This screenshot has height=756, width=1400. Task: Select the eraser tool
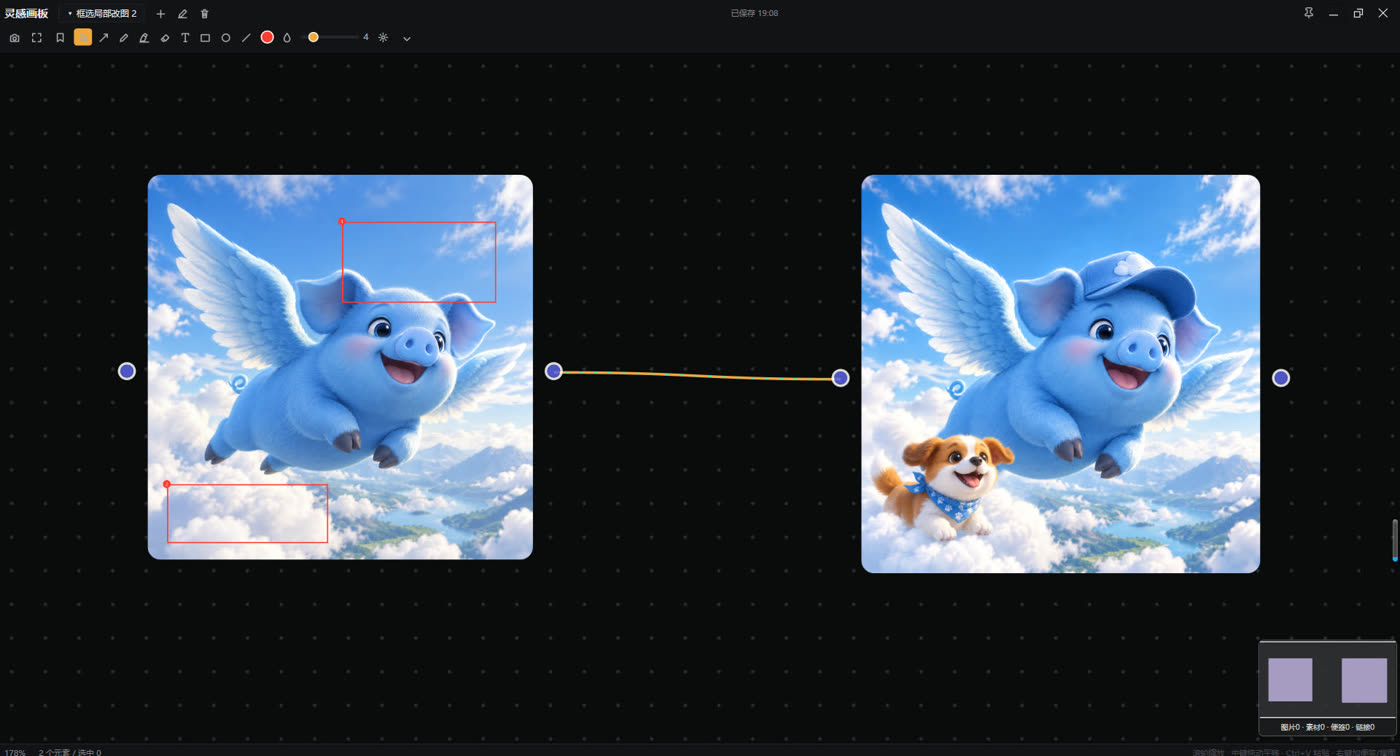coord(165,38)
